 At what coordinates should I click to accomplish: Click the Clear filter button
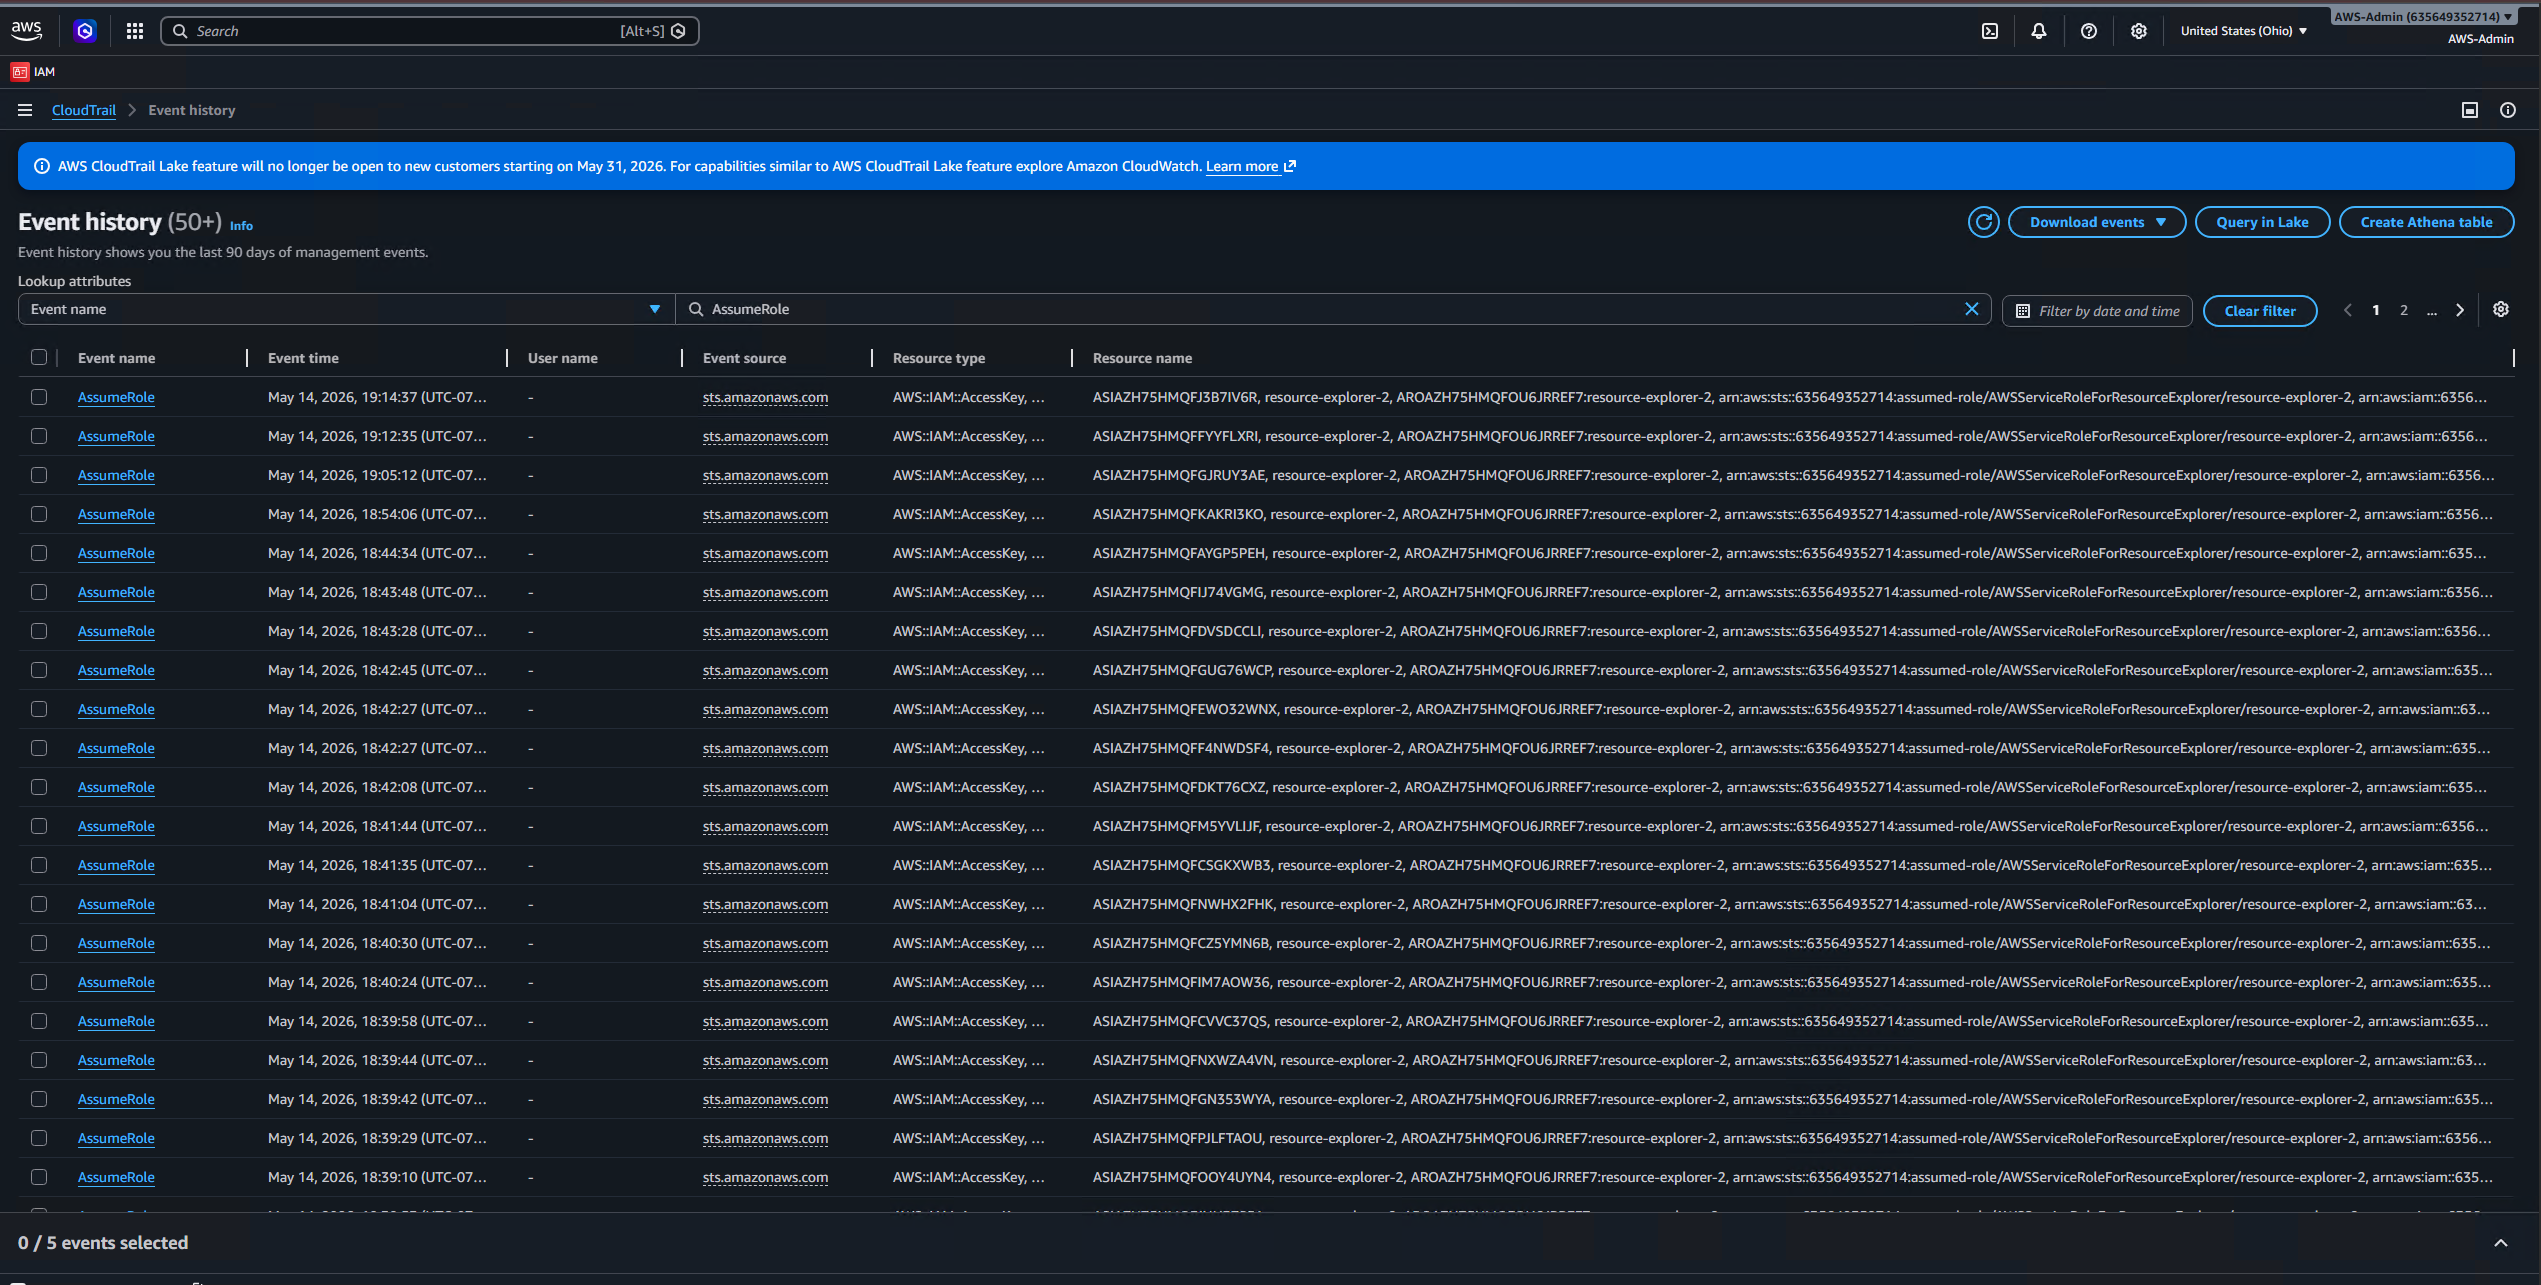(2260, 311)
